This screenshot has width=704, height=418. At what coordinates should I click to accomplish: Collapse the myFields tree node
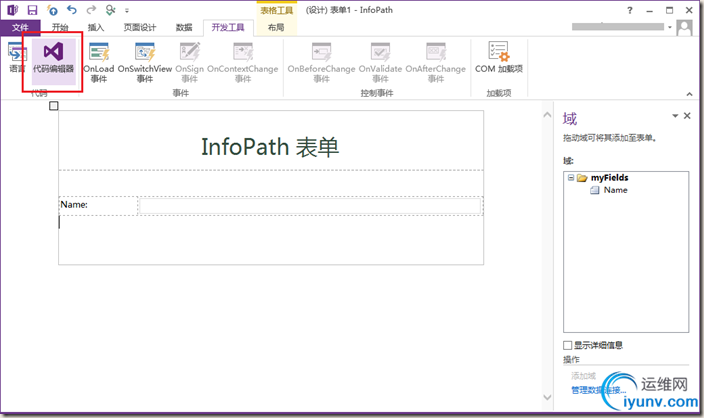[571, 177]
